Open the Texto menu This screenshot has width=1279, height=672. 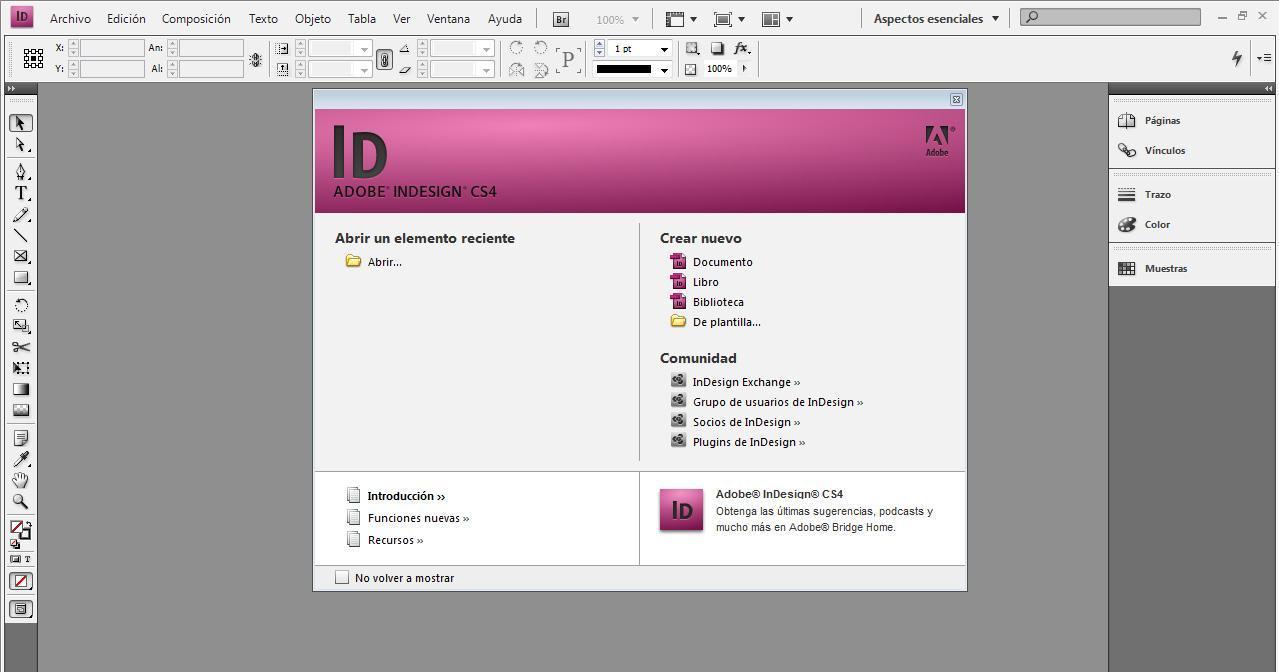pyautogui.click(x=263, y=19)
